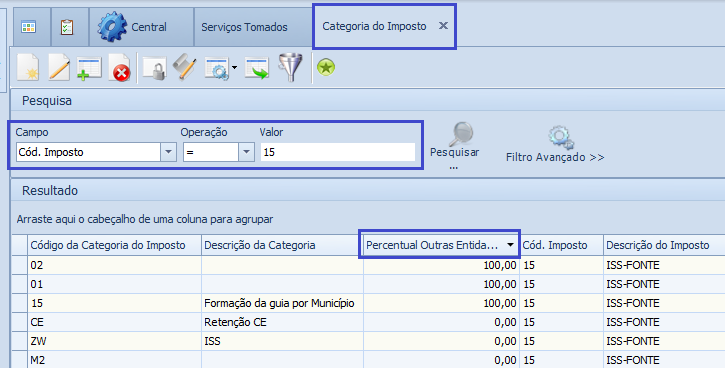Screen dimensions: 725x368
Task: Click the Retenção CE description cell
Action: coord(282,322)
